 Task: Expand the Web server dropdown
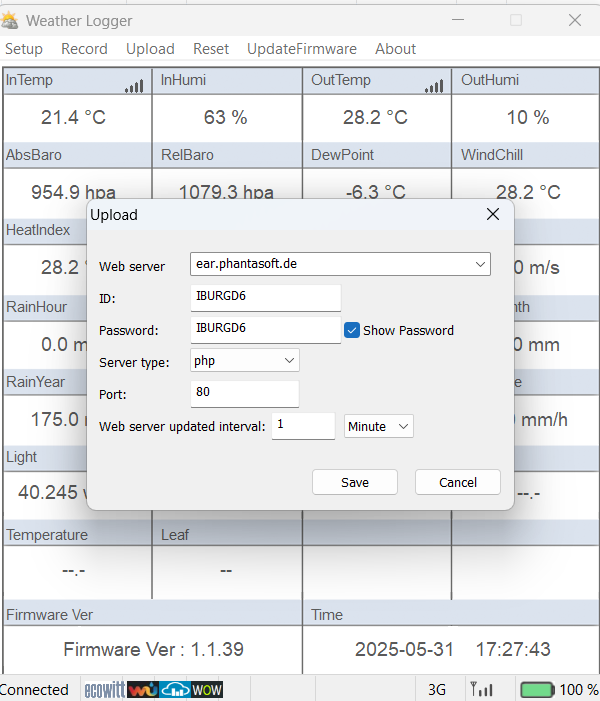[480, 264]
